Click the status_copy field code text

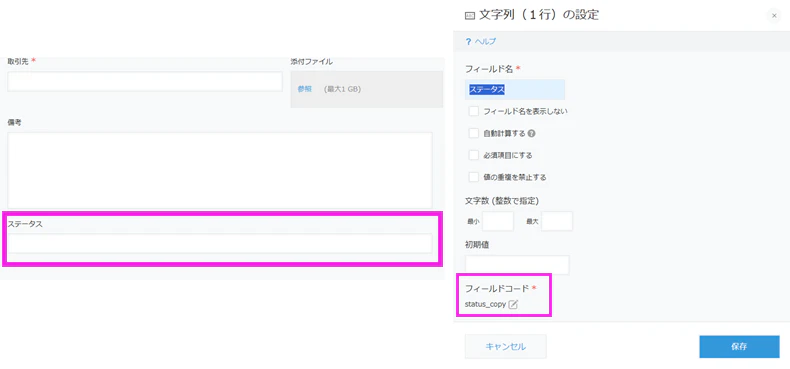485,304
